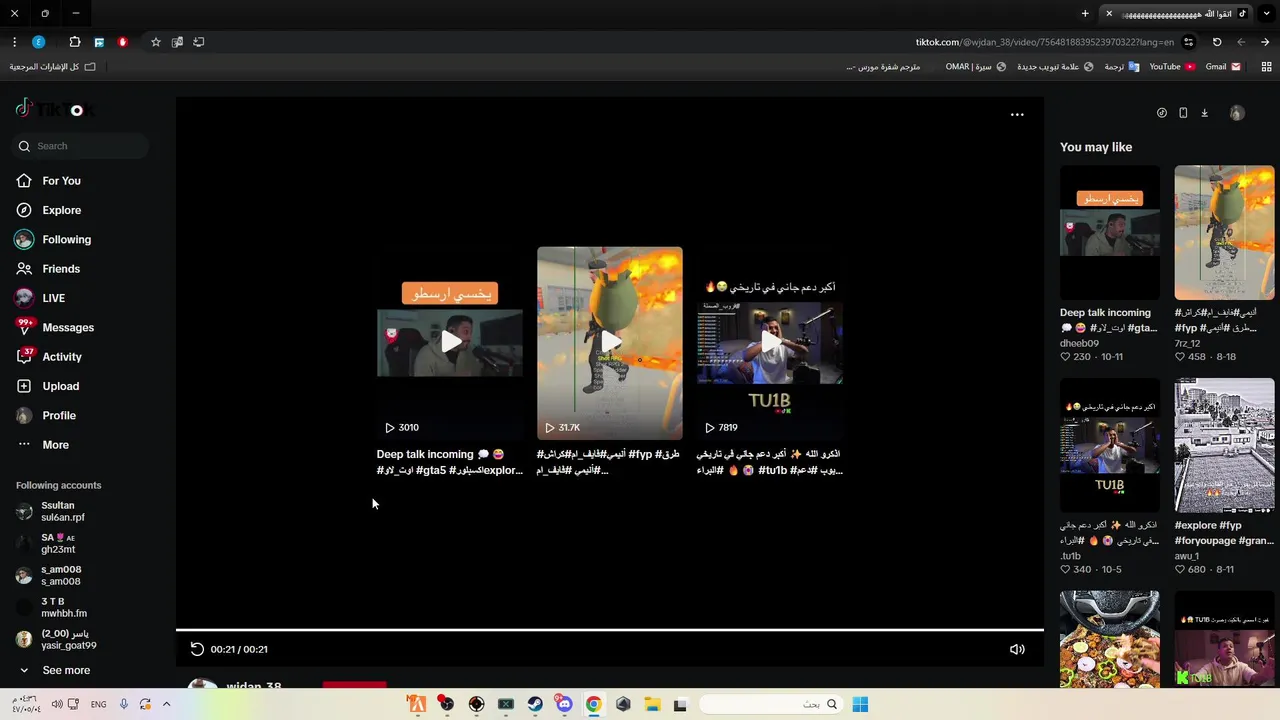Click the dheeb09 username link
Screen dimensions: 1280x720
tap(1079, 343)
